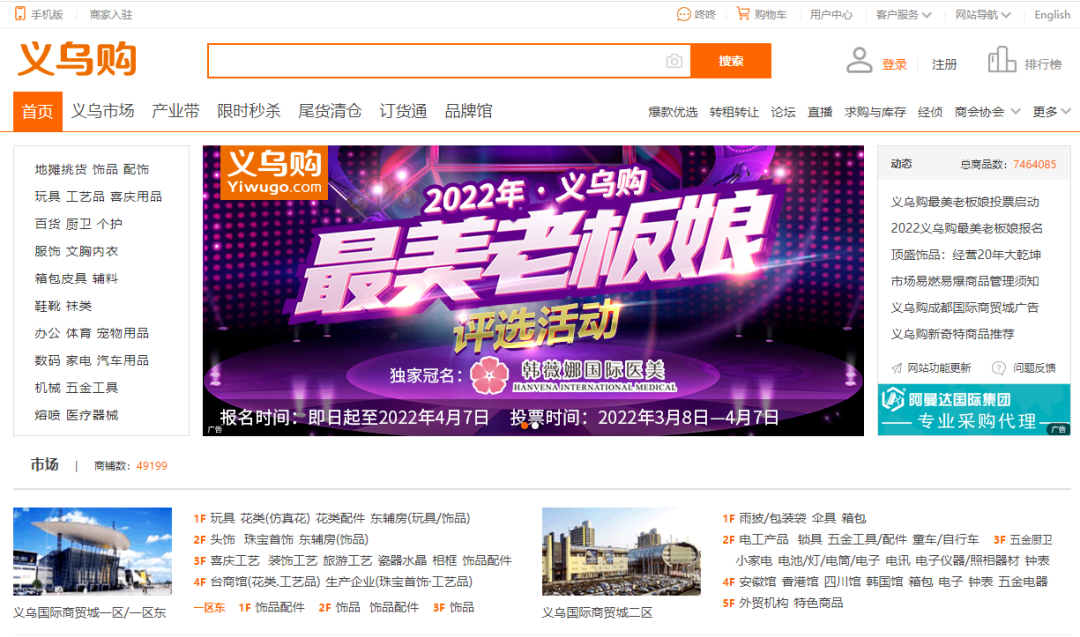Open the 珠宝首饰 floor category
1080x637 pixels.
(269, 539)
